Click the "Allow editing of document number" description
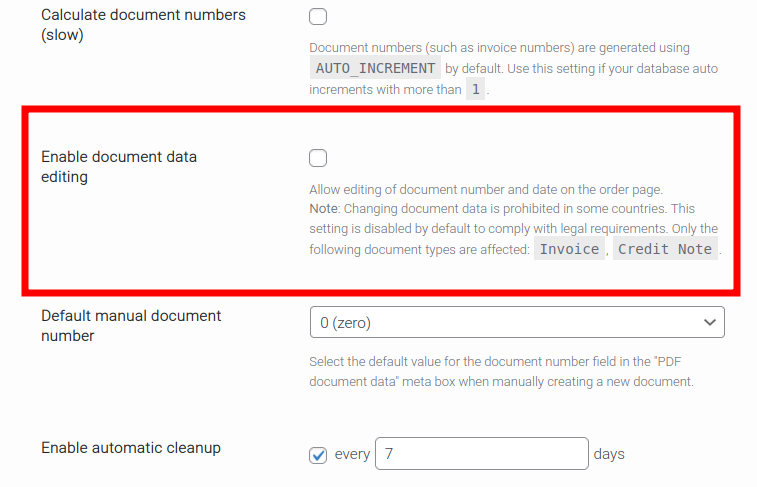 tap(485, 189)
